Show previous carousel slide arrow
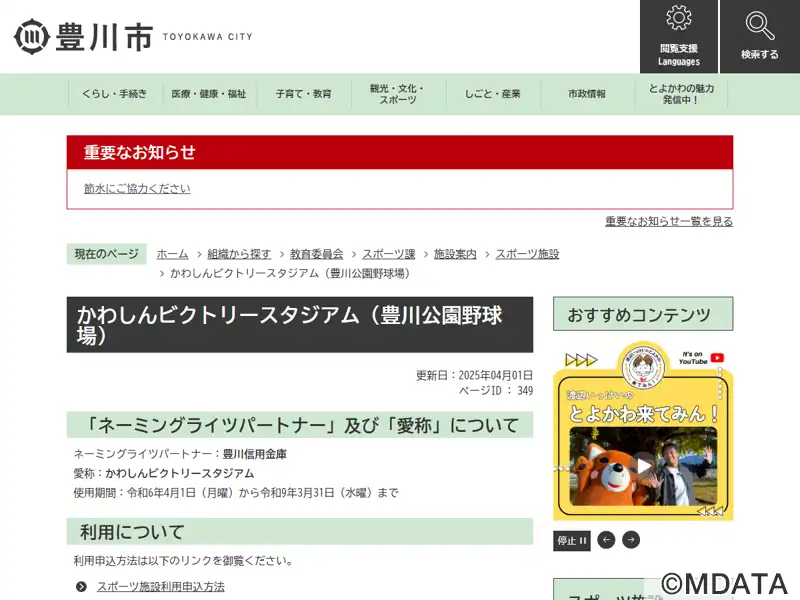 pos(606,540)
